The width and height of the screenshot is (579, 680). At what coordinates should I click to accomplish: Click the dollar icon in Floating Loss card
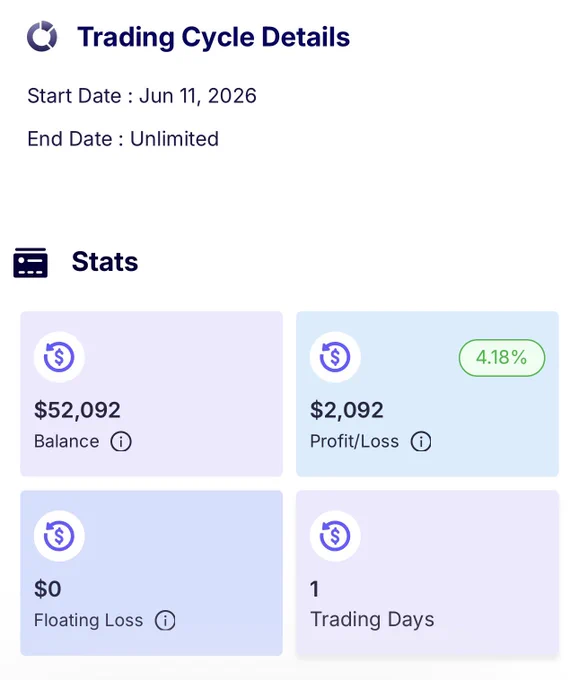click(x=59, y=536)
